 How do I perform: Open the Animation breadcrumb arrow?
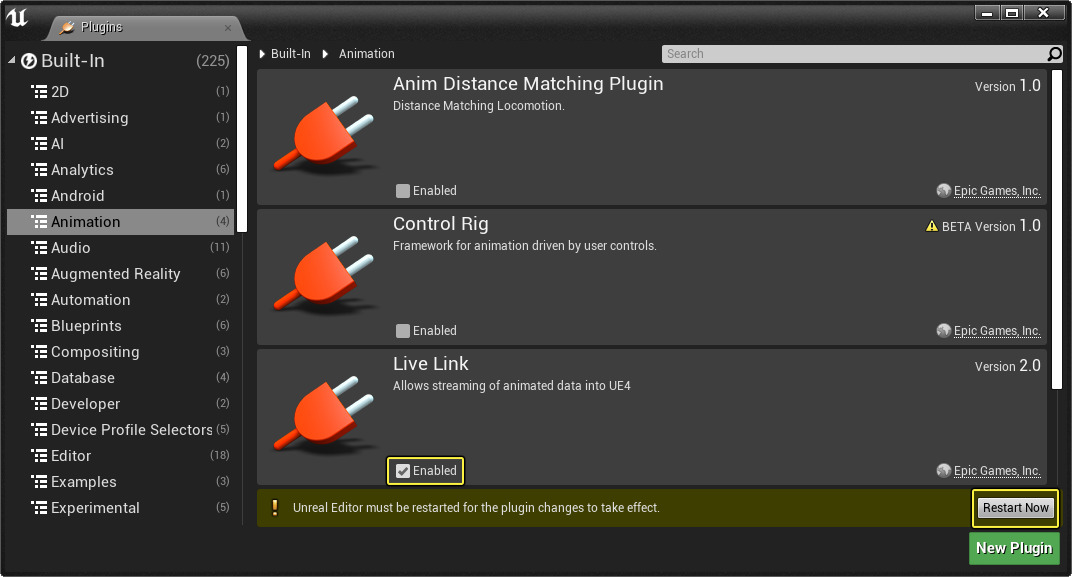(326, 54)
